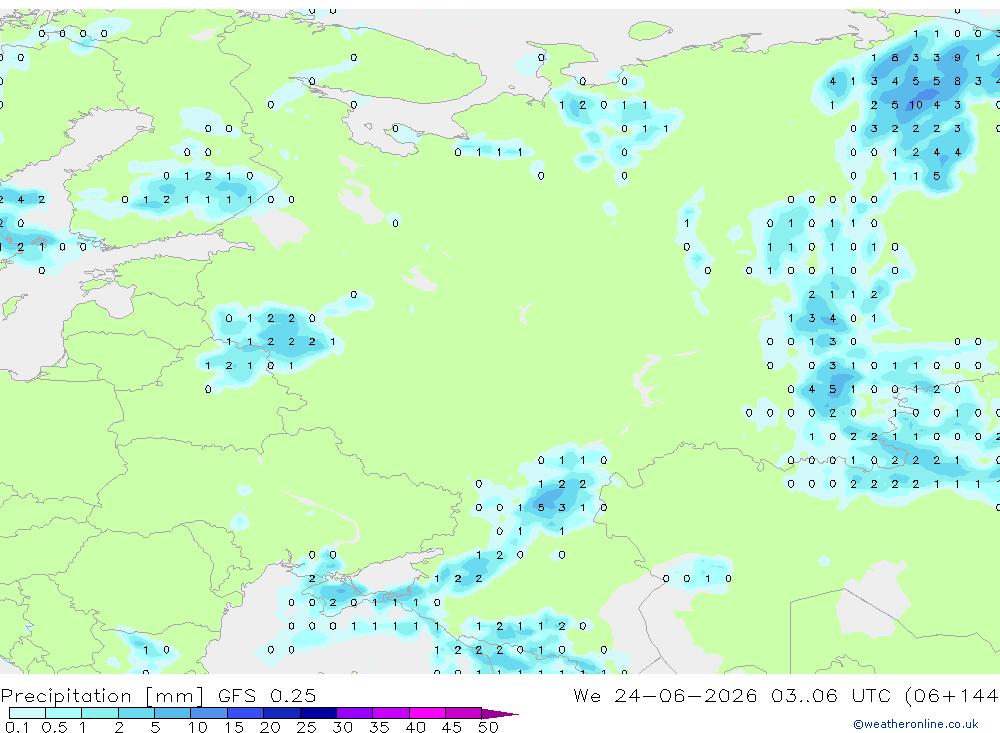Viewport: 1000px width, 733px height.
Task: Click the 15 to 20 mm legend color
Action: tap(245, 713)
